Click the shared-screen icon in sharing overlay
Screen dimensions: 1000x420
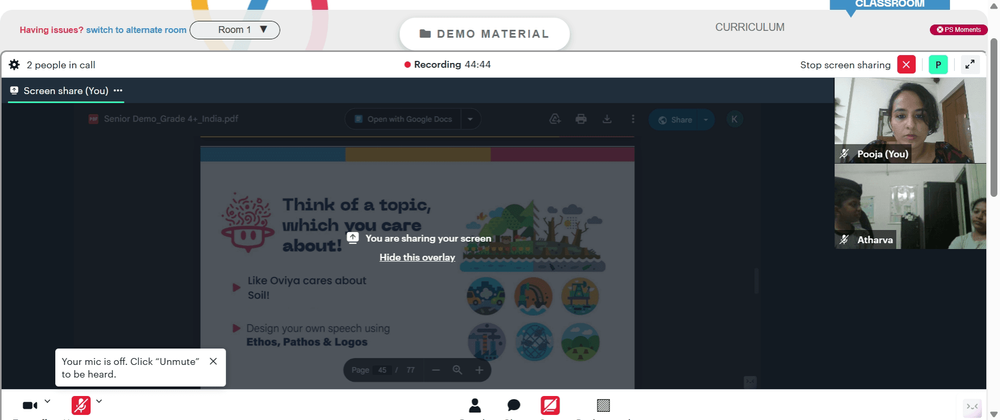[x=353, y=238]
